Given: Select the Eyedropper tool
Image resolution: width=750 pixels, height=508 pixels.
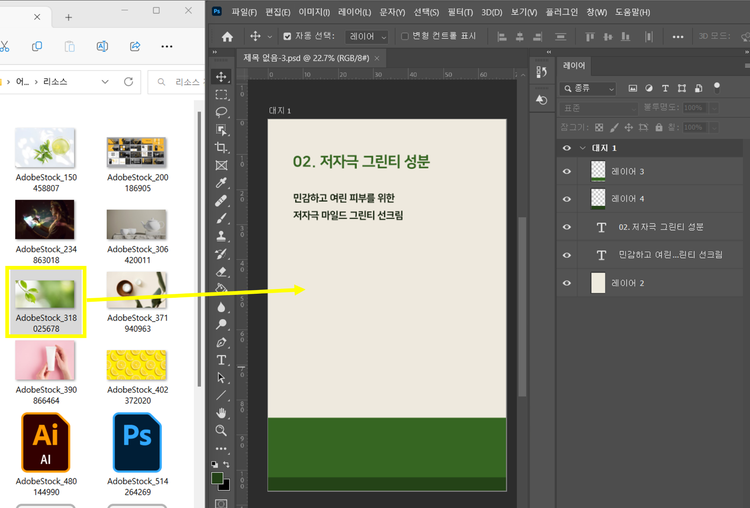Looking at the screenshot, I should point(221,183).
